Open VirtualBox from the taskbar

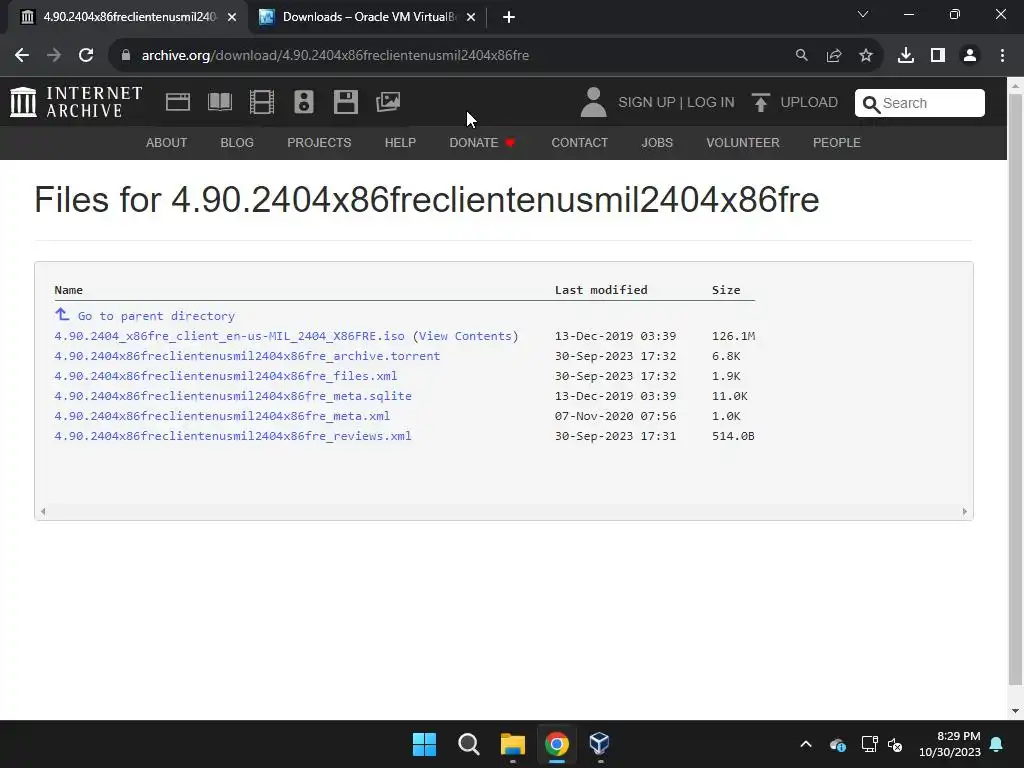pyautogui.click(x=600, y=744)
